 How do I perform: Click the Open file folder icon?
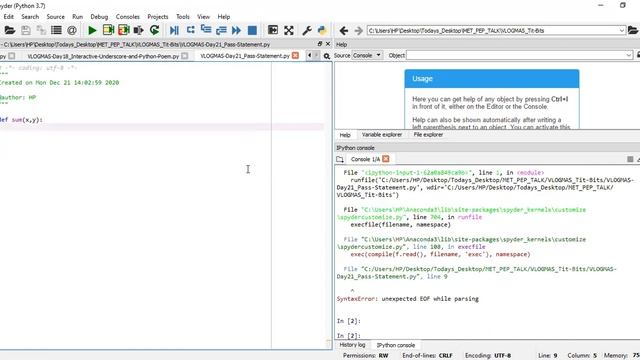coord(10,30)
